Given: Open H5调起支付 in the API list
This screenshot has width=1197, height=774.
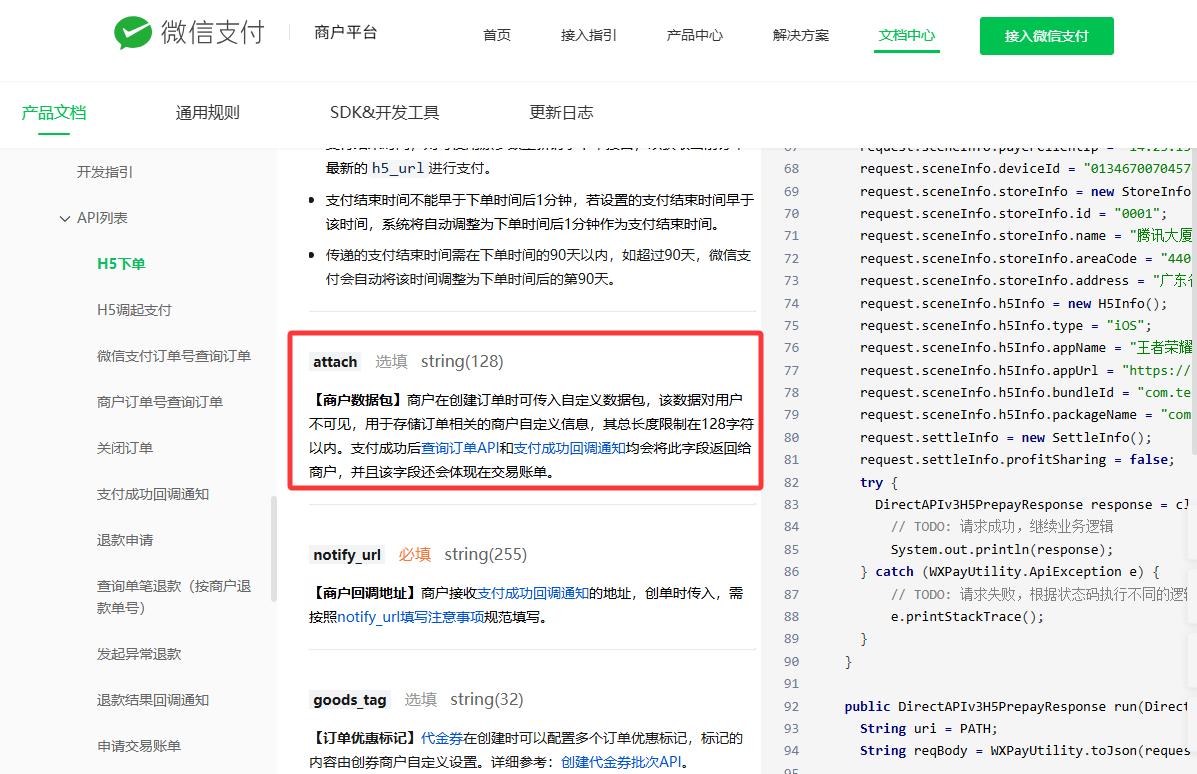Looking at the screenshot, I should pyautogui.click(x=134, y=310).
